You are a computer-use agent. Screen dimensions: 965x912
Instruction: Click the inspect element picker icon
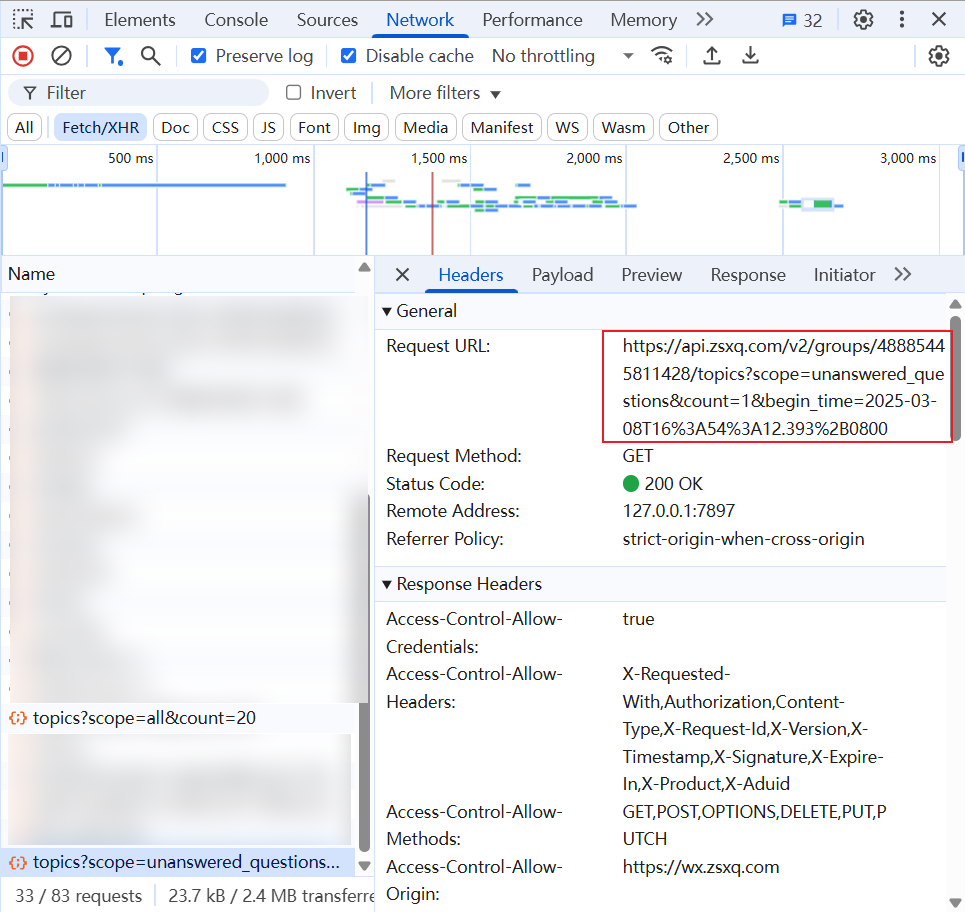[x=22, y=20]
